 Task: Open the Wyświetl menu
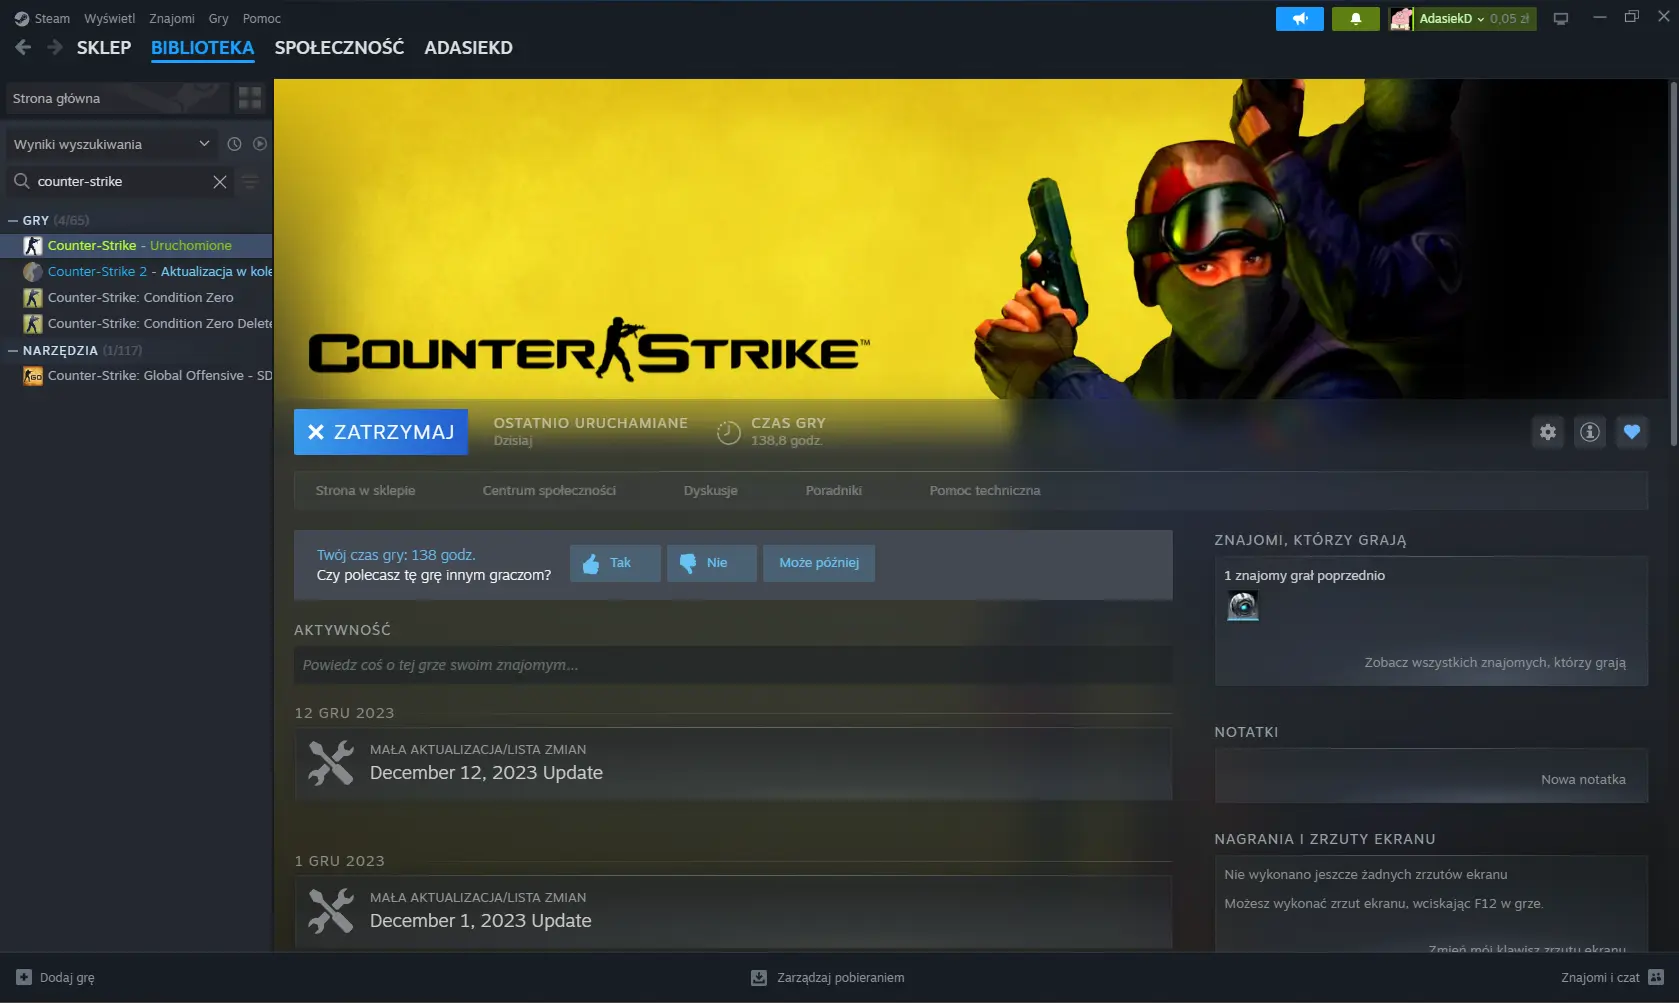tap(110, 18)
